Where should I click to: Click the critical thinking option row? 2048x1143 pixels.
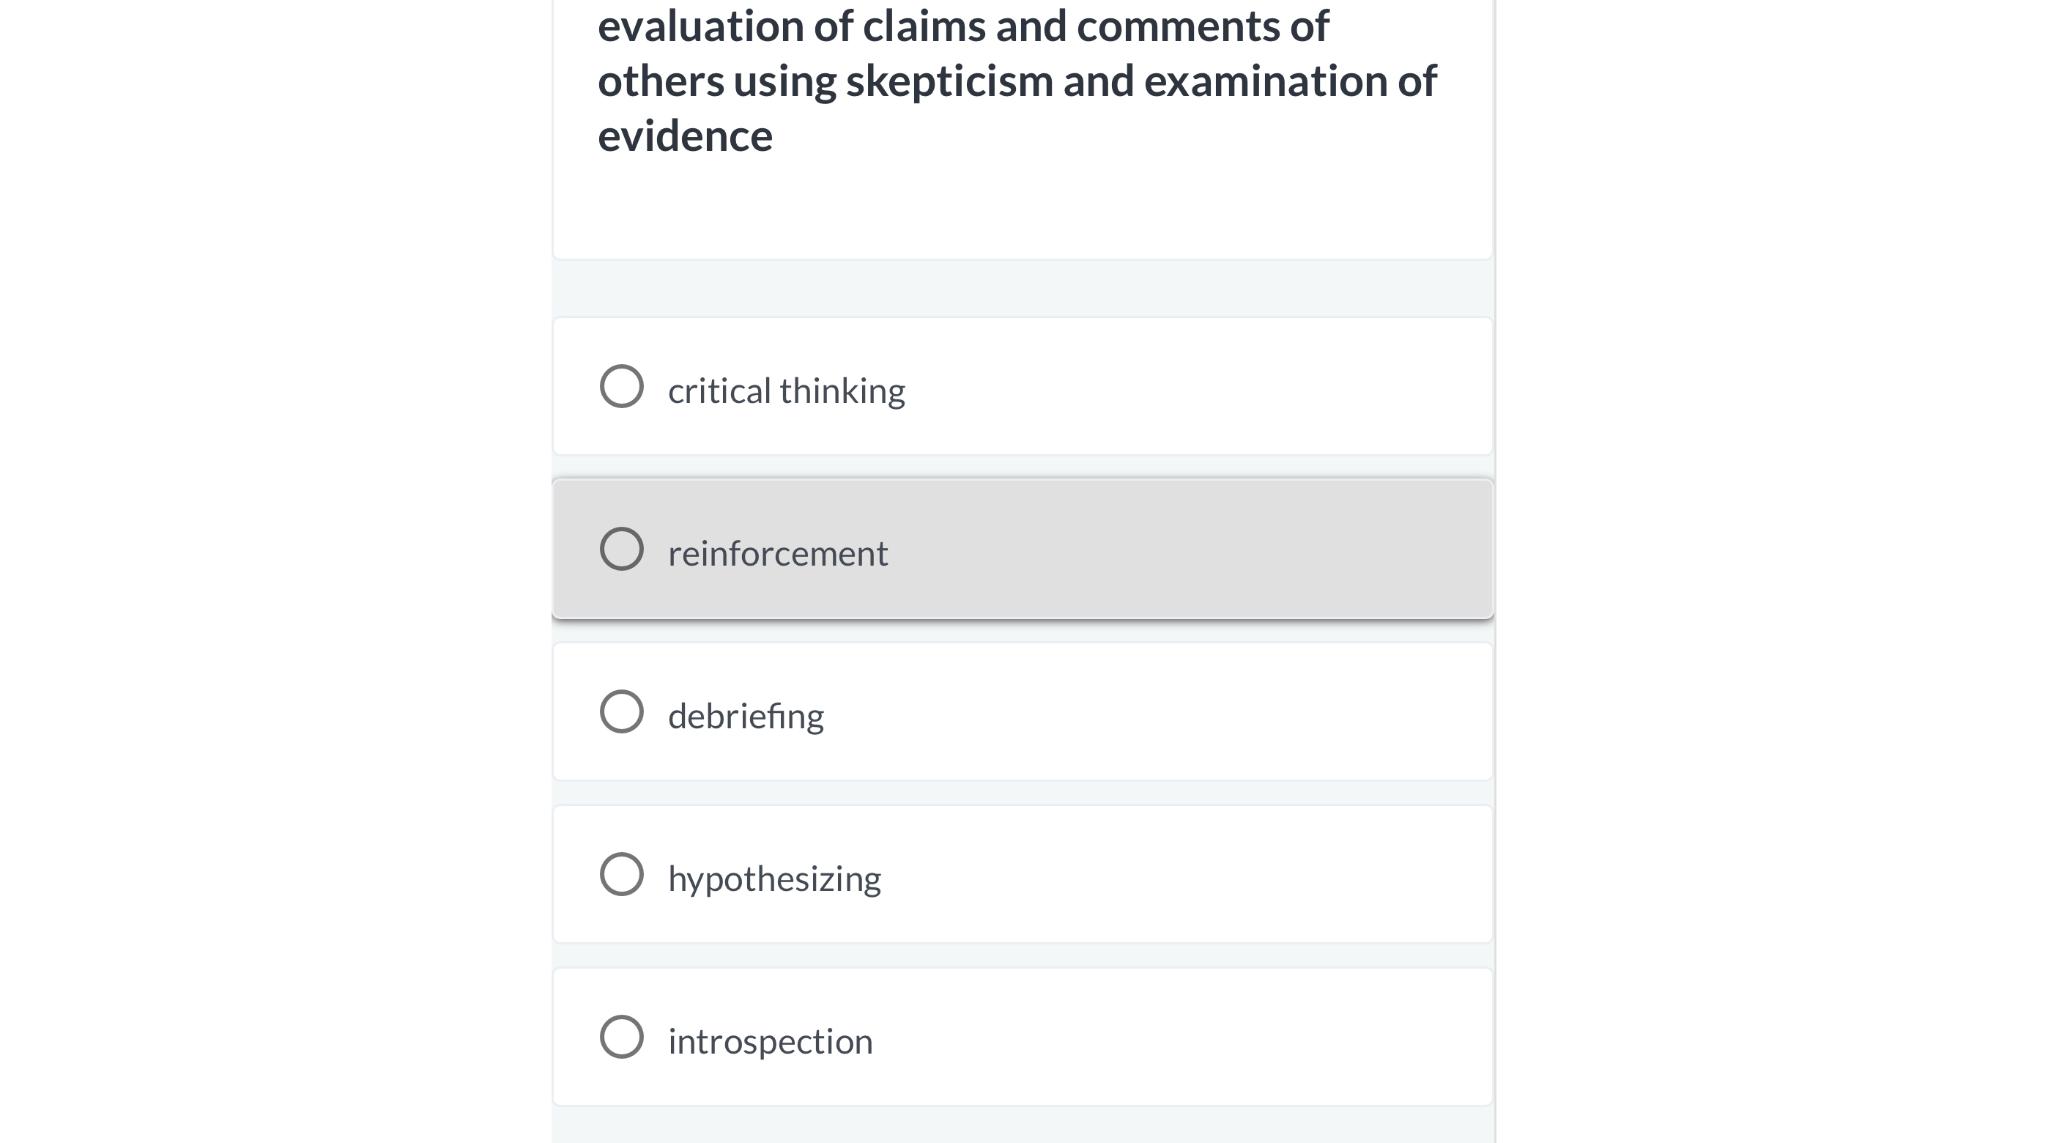1020,385
